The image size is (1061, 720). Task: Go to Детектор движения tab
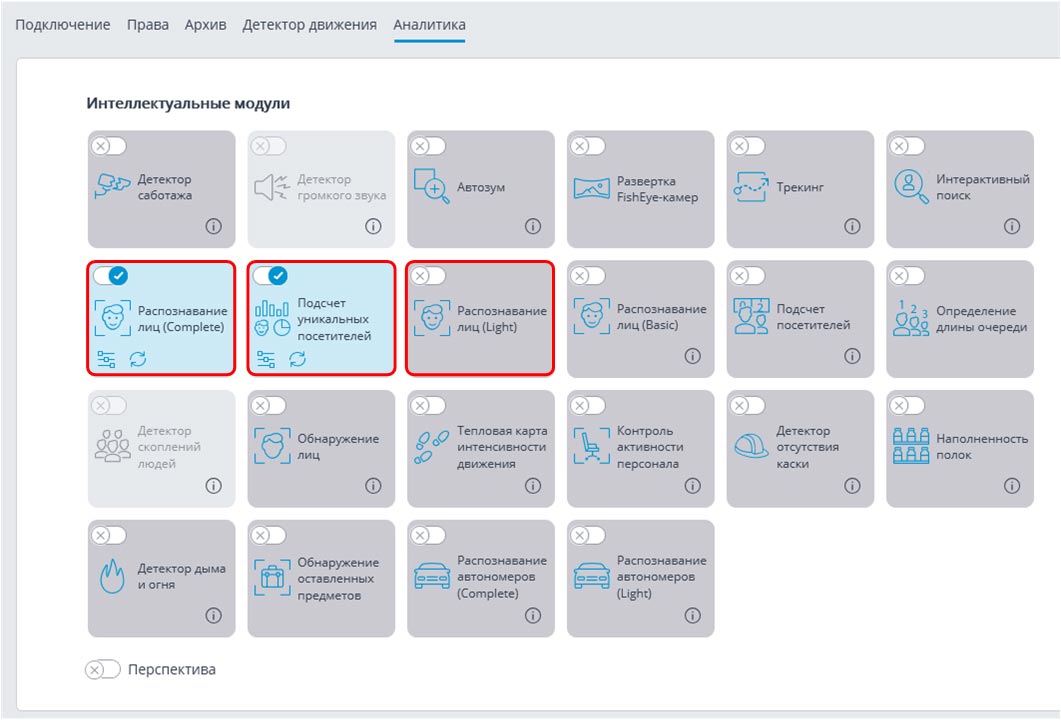[309, 25]
